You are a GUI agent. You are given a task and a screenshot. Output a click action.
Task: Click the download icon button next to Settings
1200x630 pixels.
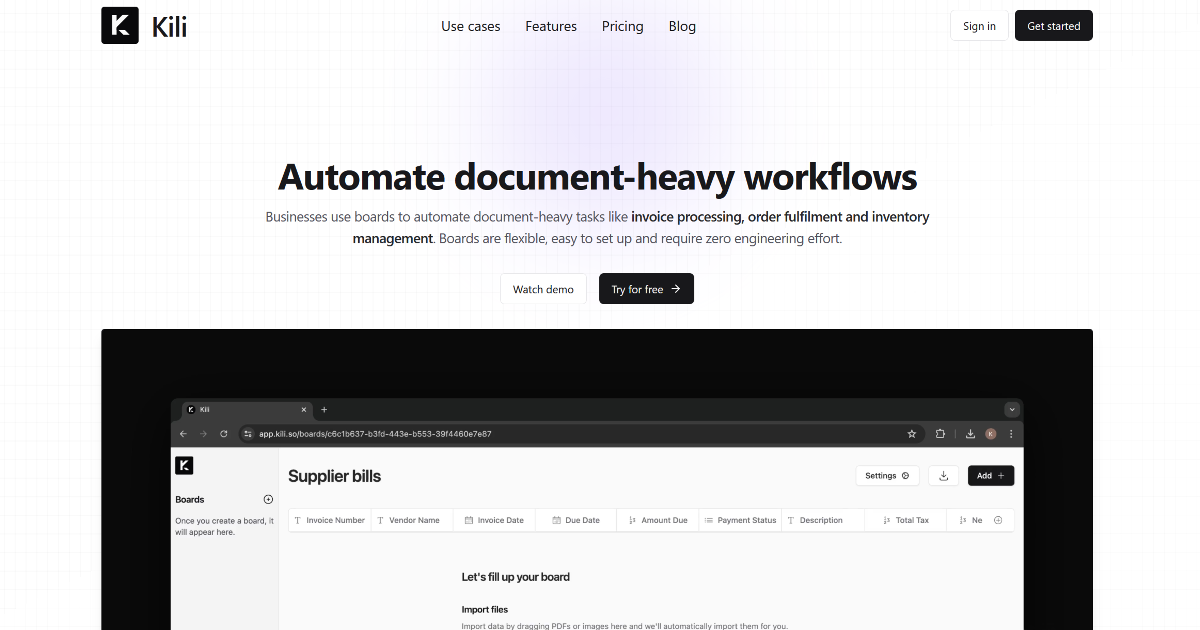[944, 476]
